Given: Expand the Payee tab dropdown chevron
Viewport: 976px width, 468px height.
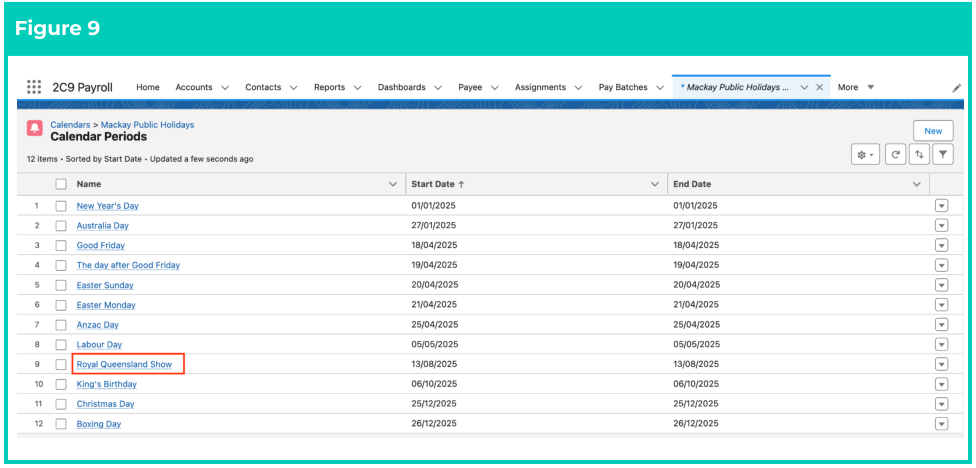Looking at the screenshot, I should pos(494,88).
